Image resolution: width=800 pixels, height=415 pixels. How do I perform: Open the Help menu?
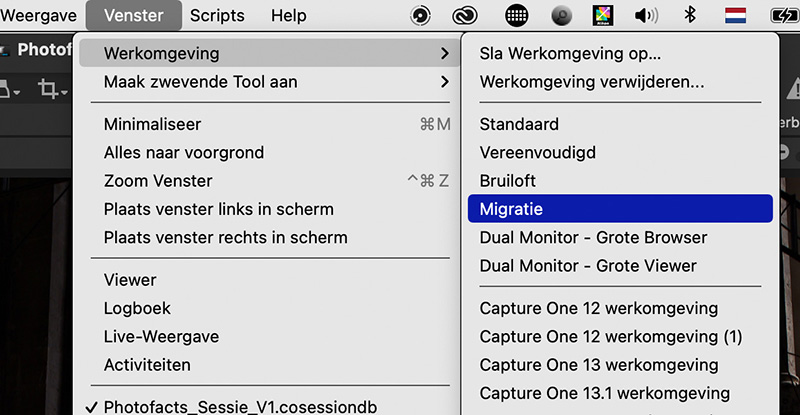(288, 16)
